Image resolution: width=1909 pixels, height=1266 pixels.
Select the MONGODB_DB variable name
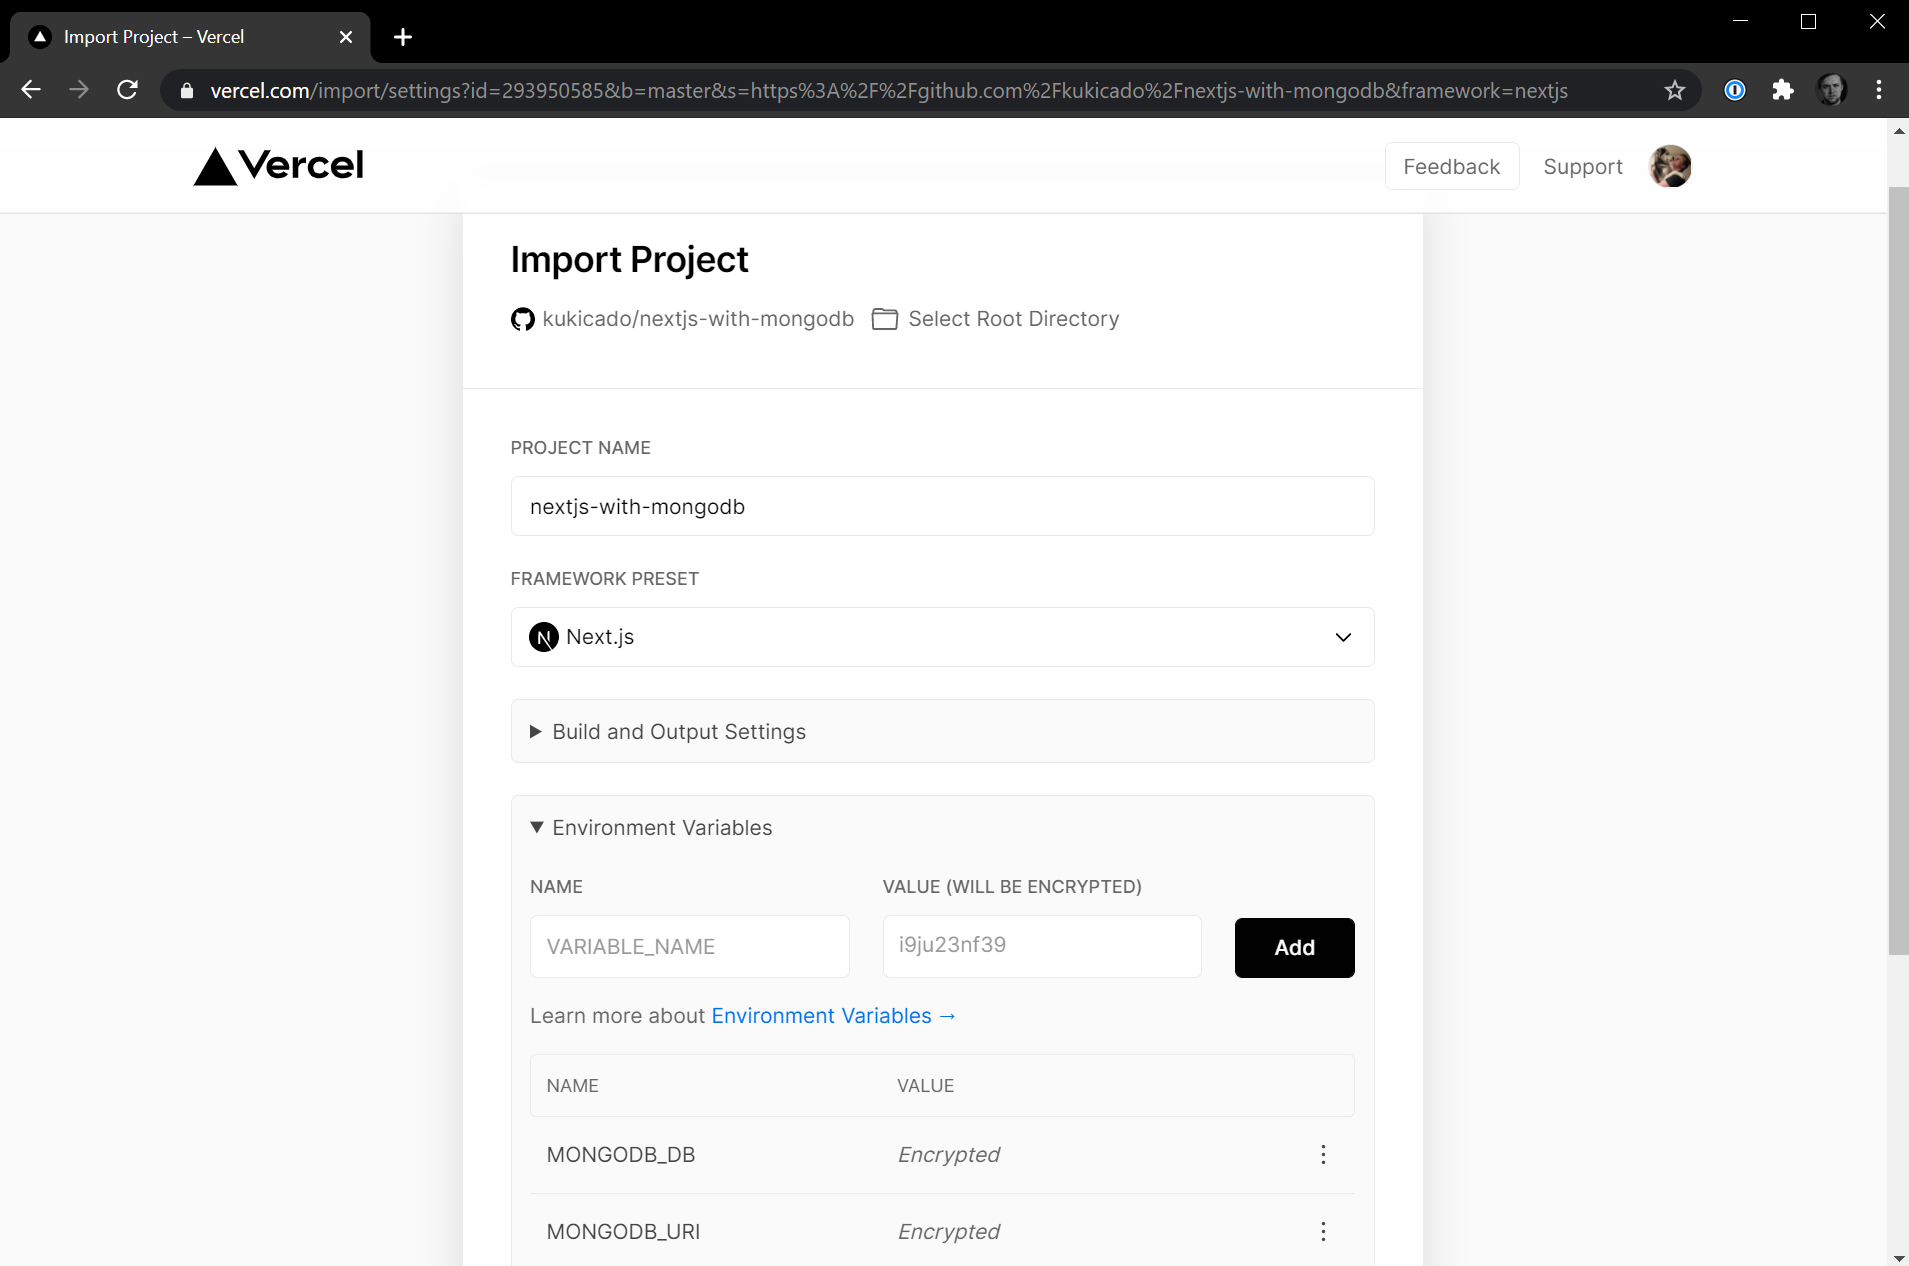621,1155
